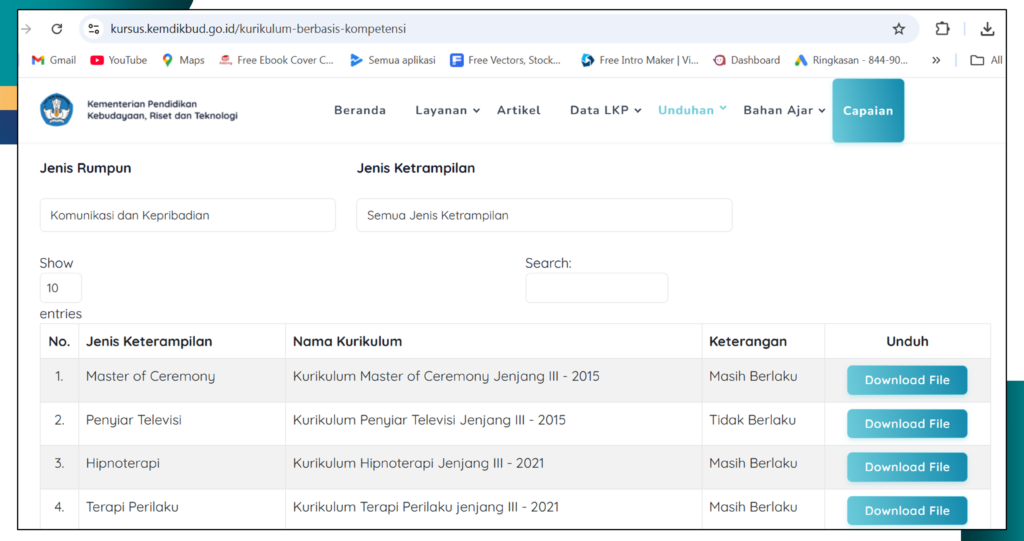The height and width of the screenshot is (541, 1024).
Task: Click the Capaian button
Action: pyautogui.click(x=868, y=110)
